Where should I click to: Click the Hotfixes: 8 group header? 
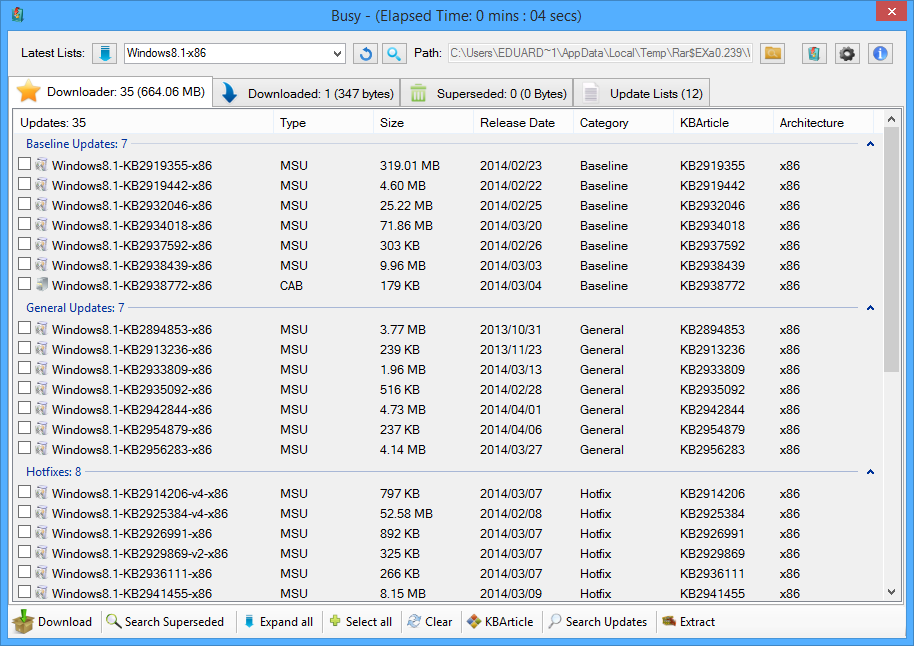[x=54, y=472]
